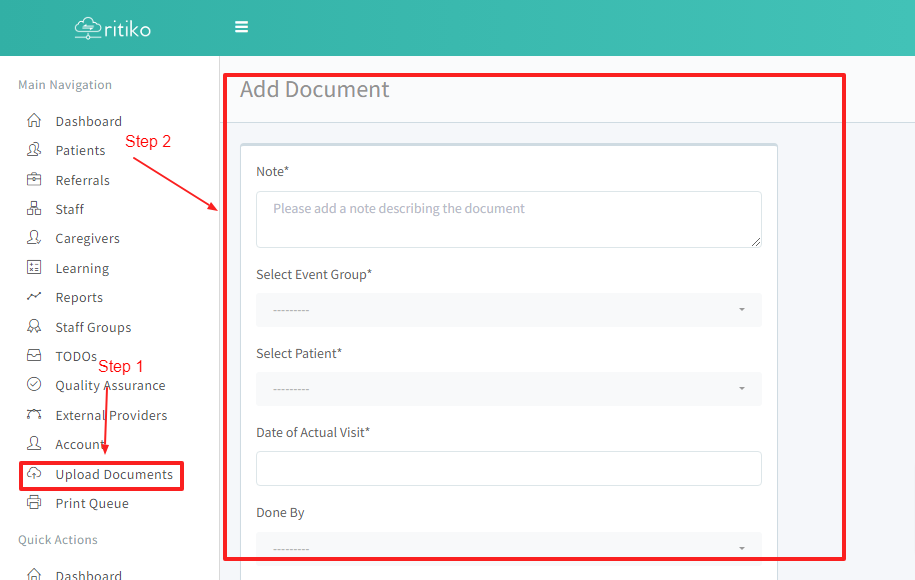
Task: Navigate to the TODOs page
Action: [75, 356]
